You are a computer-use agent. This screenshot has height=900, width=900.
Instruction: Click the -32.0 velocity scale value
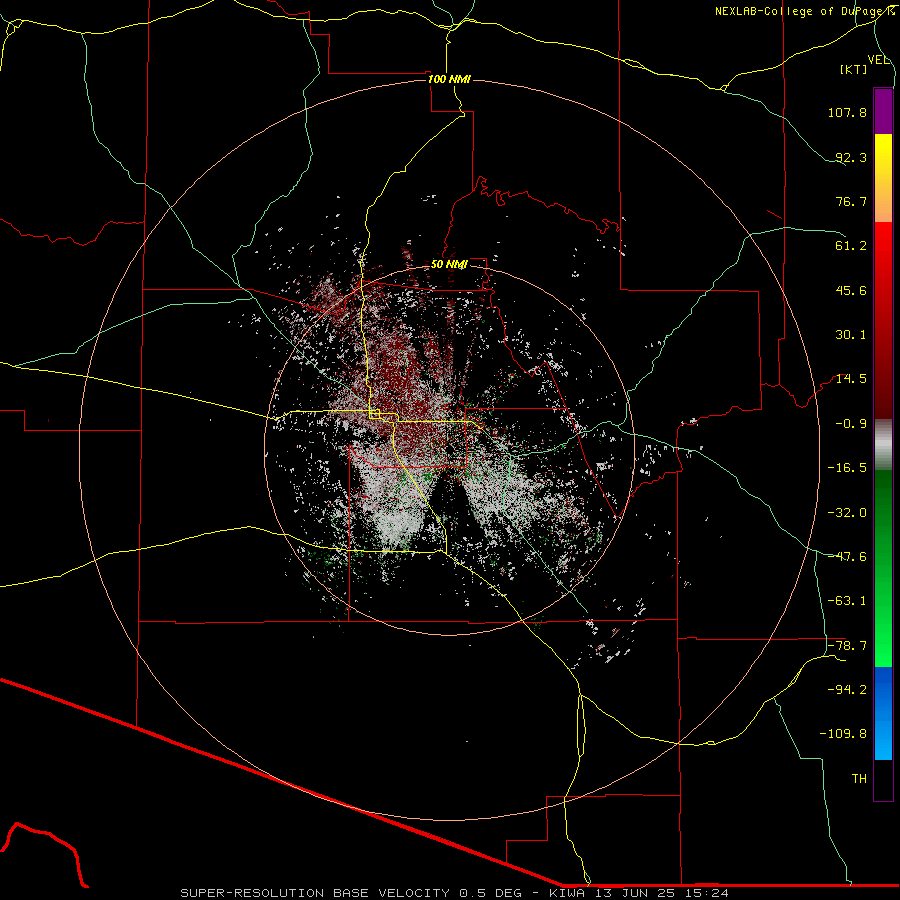[847, 513]
